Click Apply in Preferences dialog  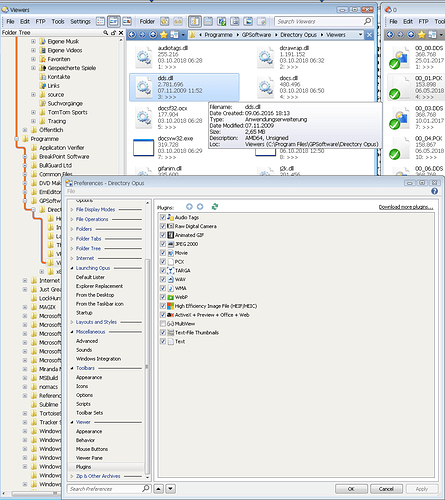click(422, 489)
